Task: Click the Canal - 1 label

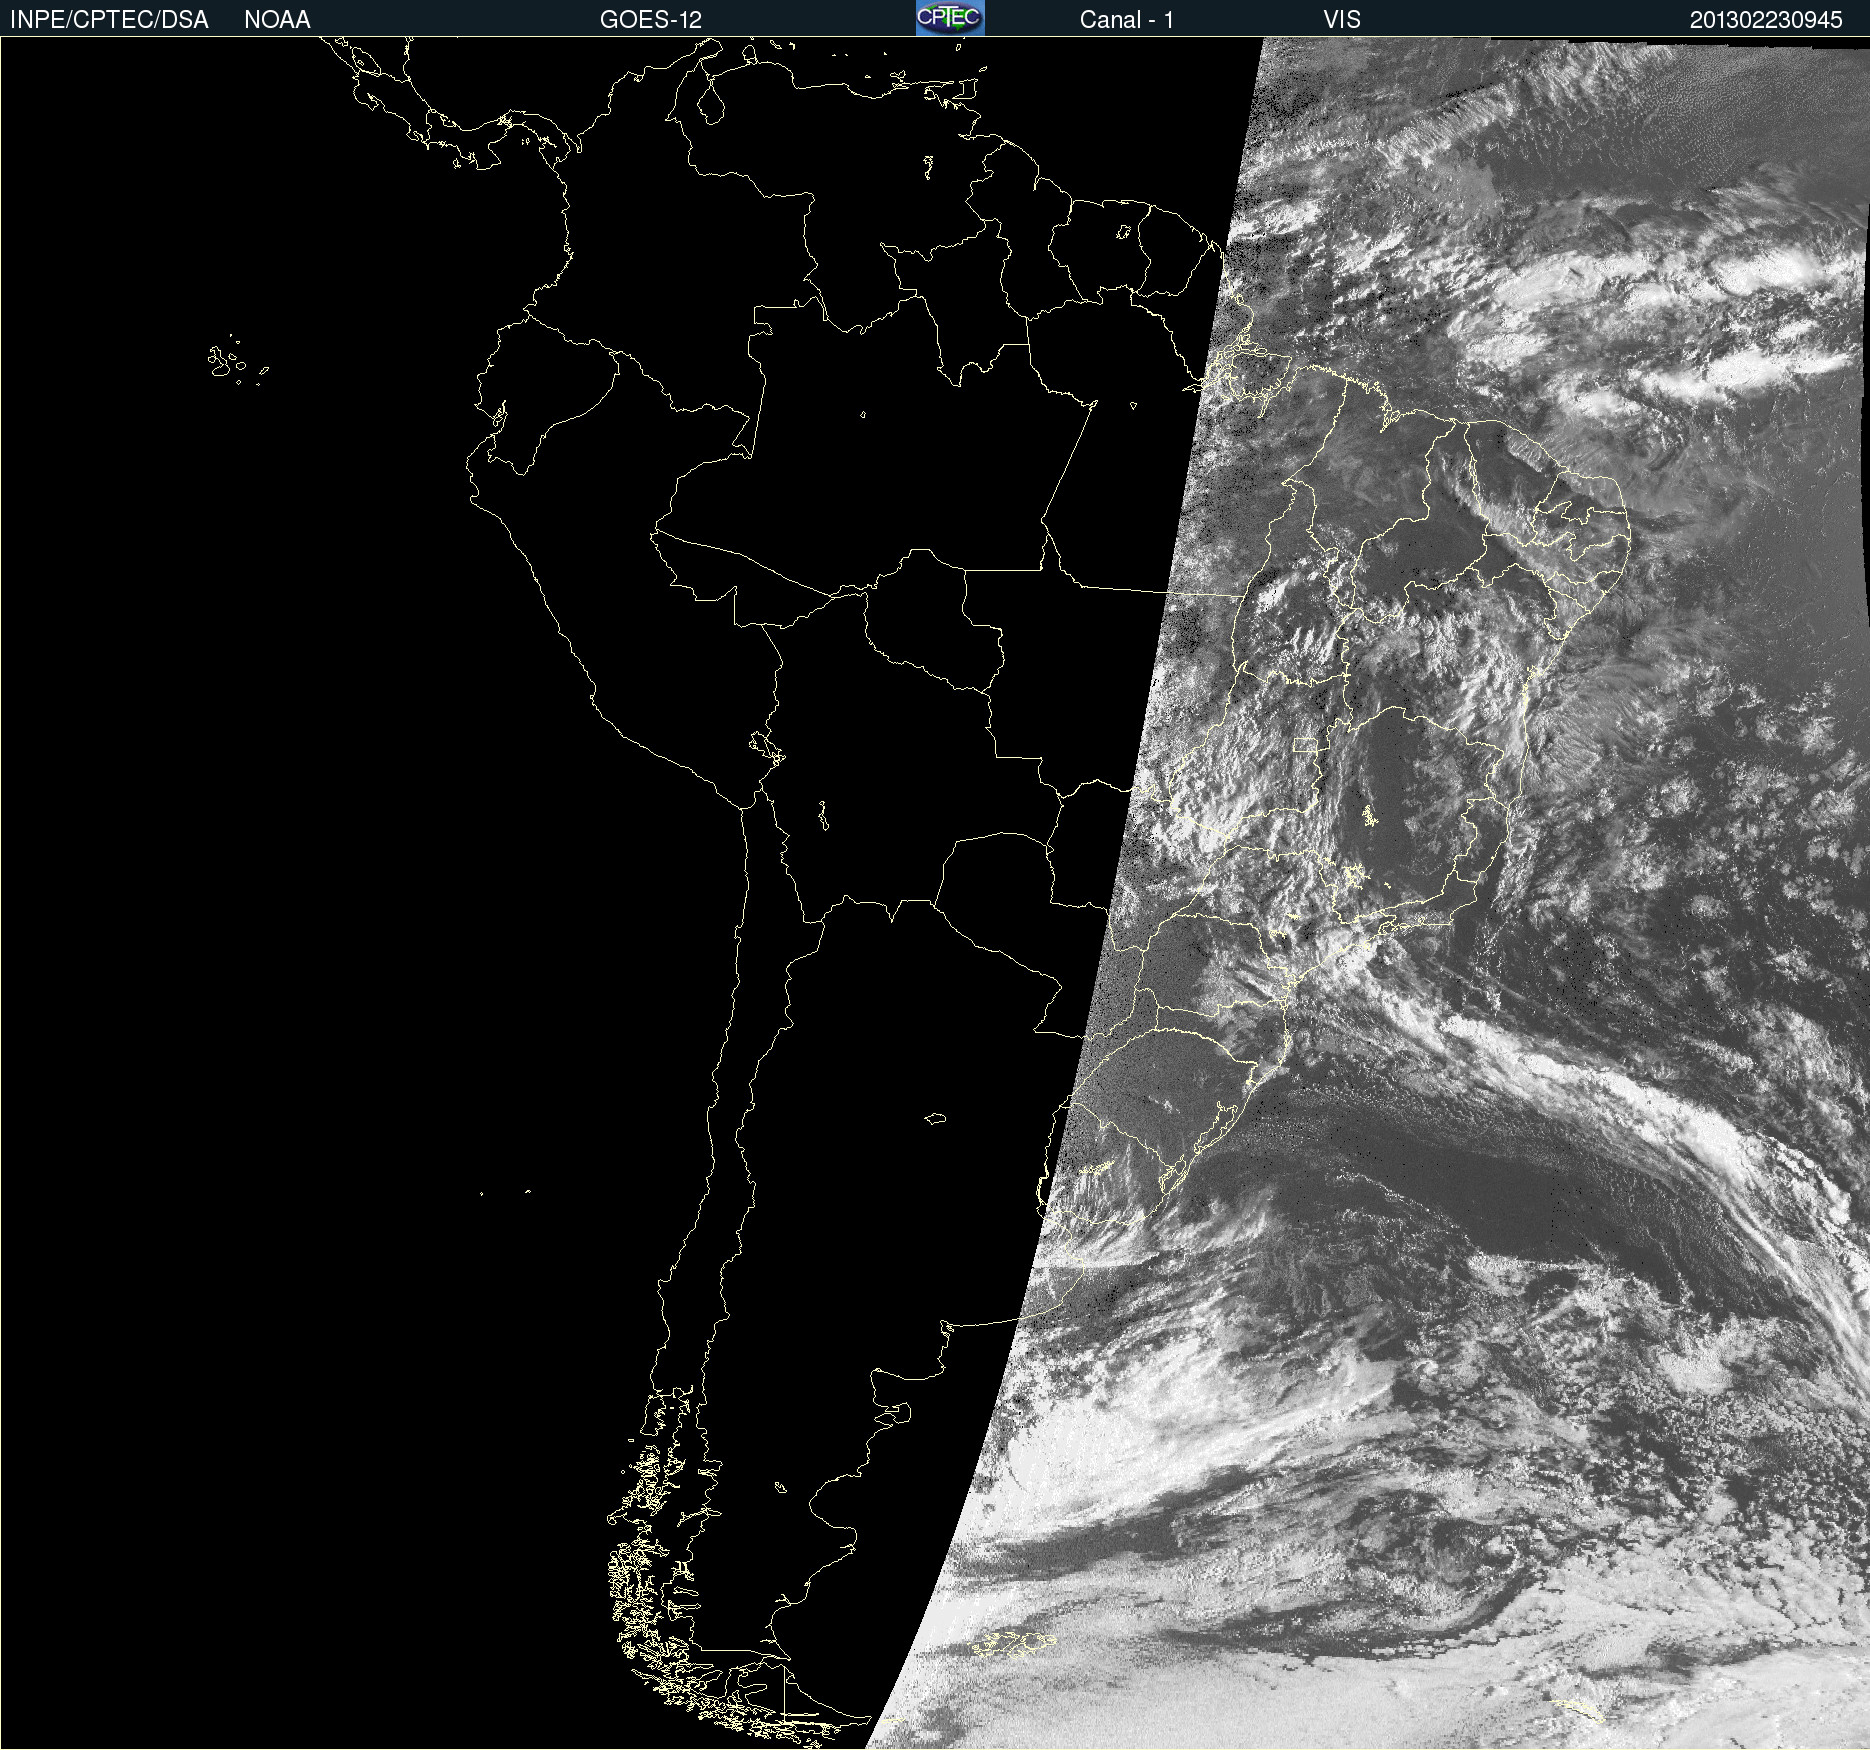Action: pyautogui.click(x=1126, y=20)
